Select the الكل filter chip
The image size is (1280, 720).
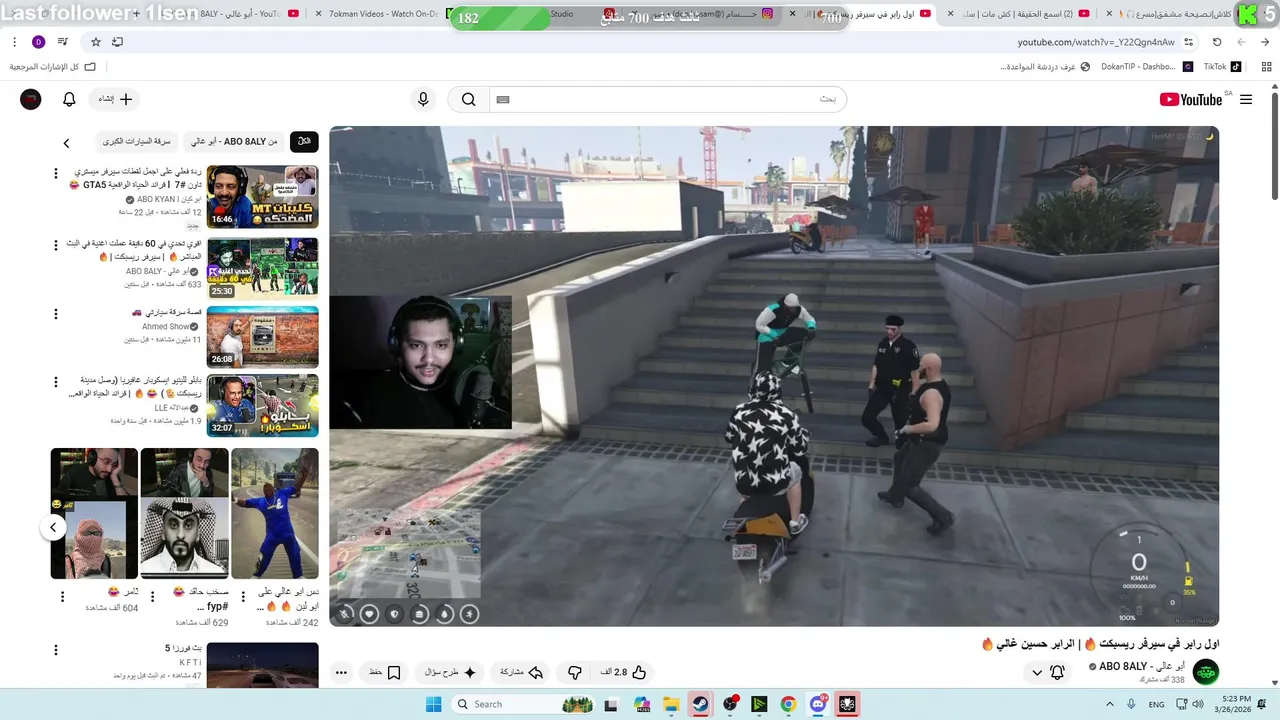[x=304, y=142]
